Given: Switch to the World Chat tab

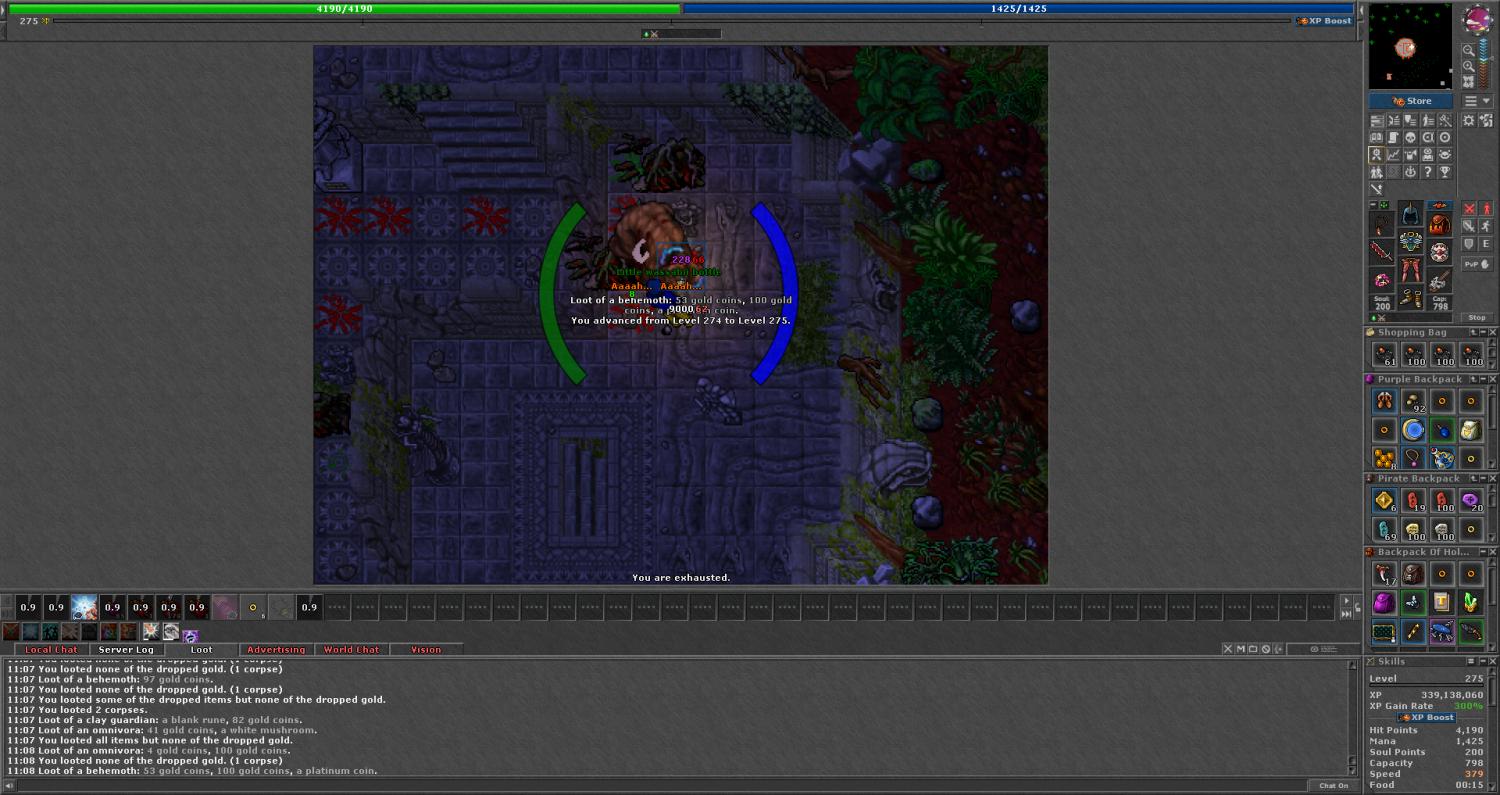Looking at the screenshot, I should pyautogui.click(x=351, y=650).
